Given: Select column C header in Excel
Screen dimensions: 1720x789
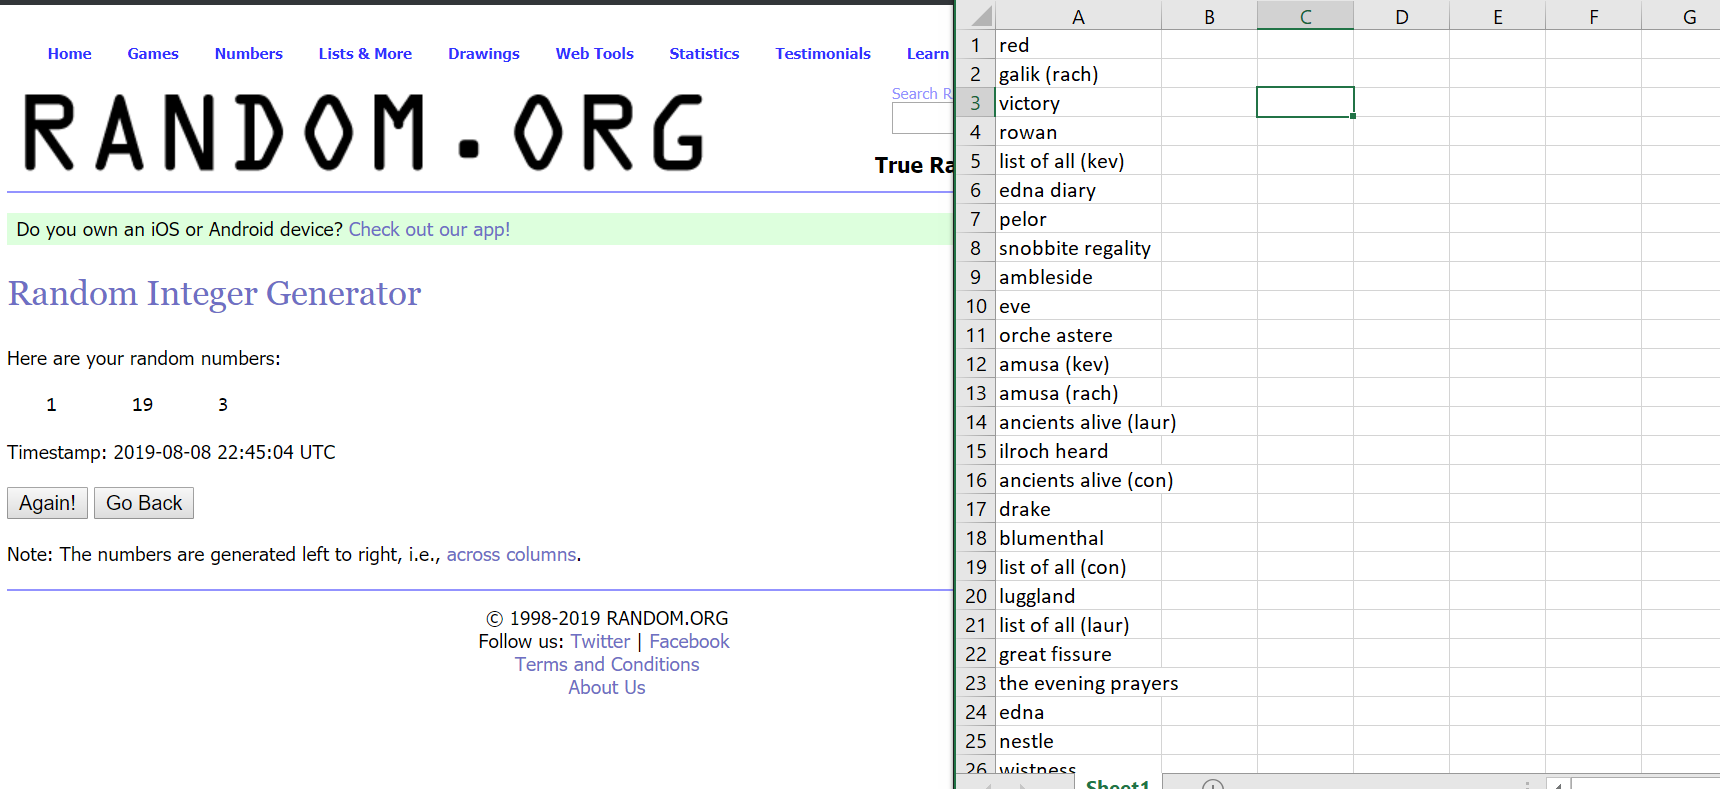Looking at the screenshot, I should [x=1305, y=16].
